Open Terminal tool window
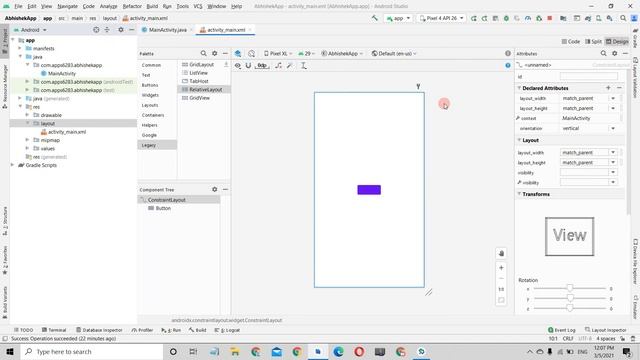 [54, 330]
